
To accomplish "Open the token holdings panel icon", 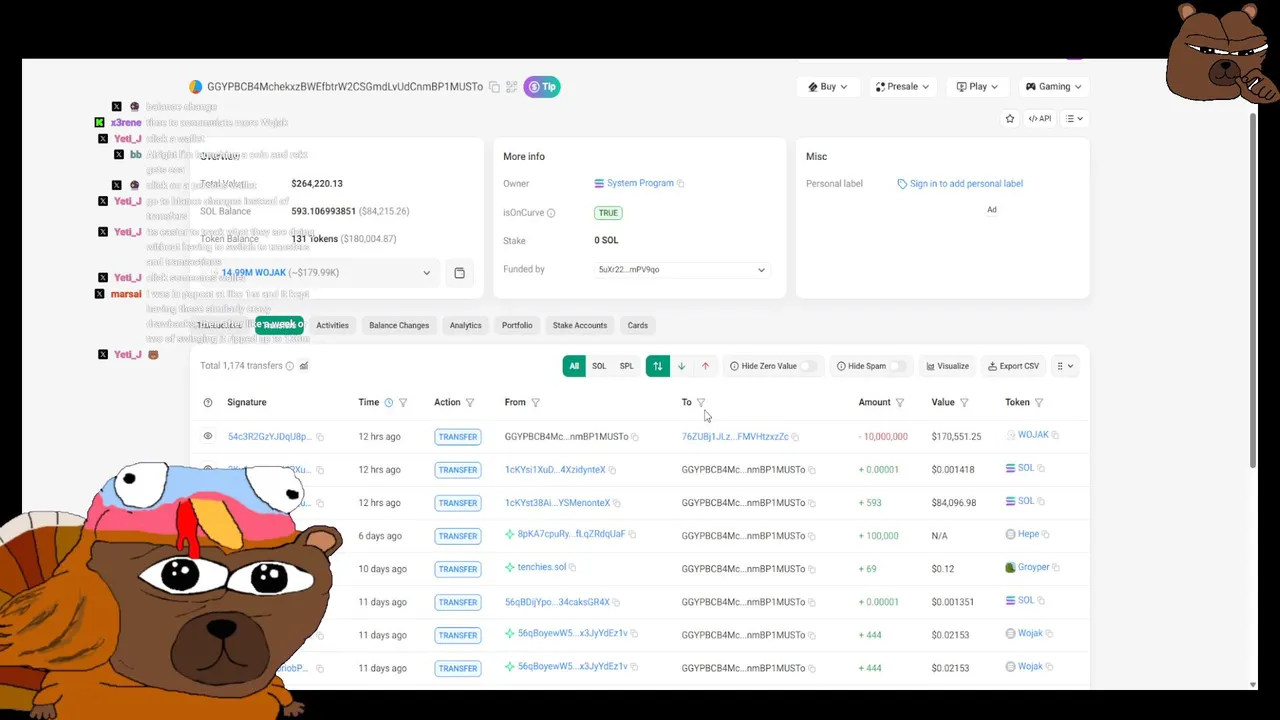I will [x=459, y=273].
